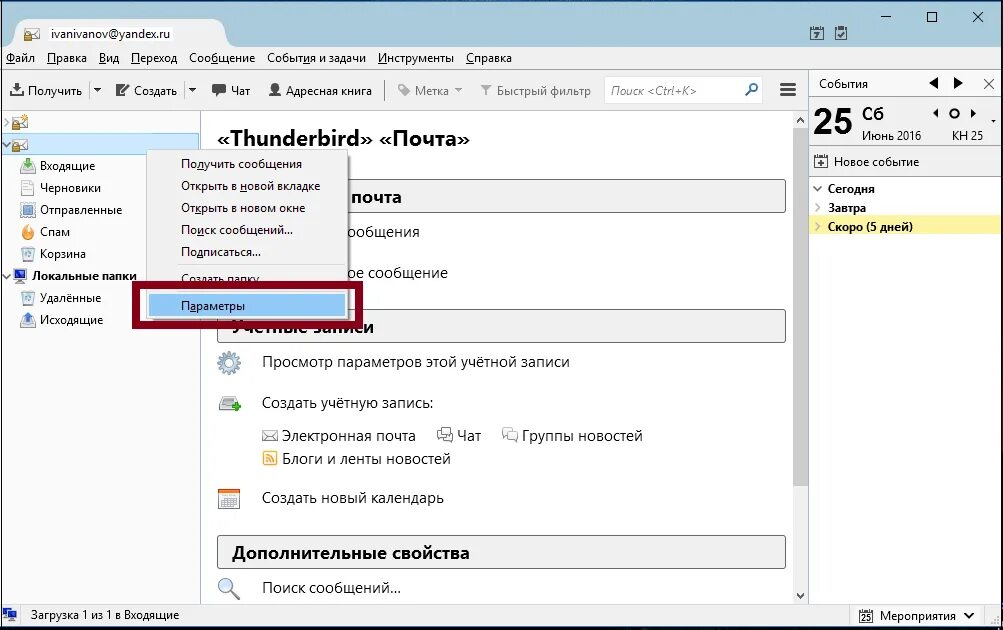Choose Подписаться... in context menu

(248, 252)
